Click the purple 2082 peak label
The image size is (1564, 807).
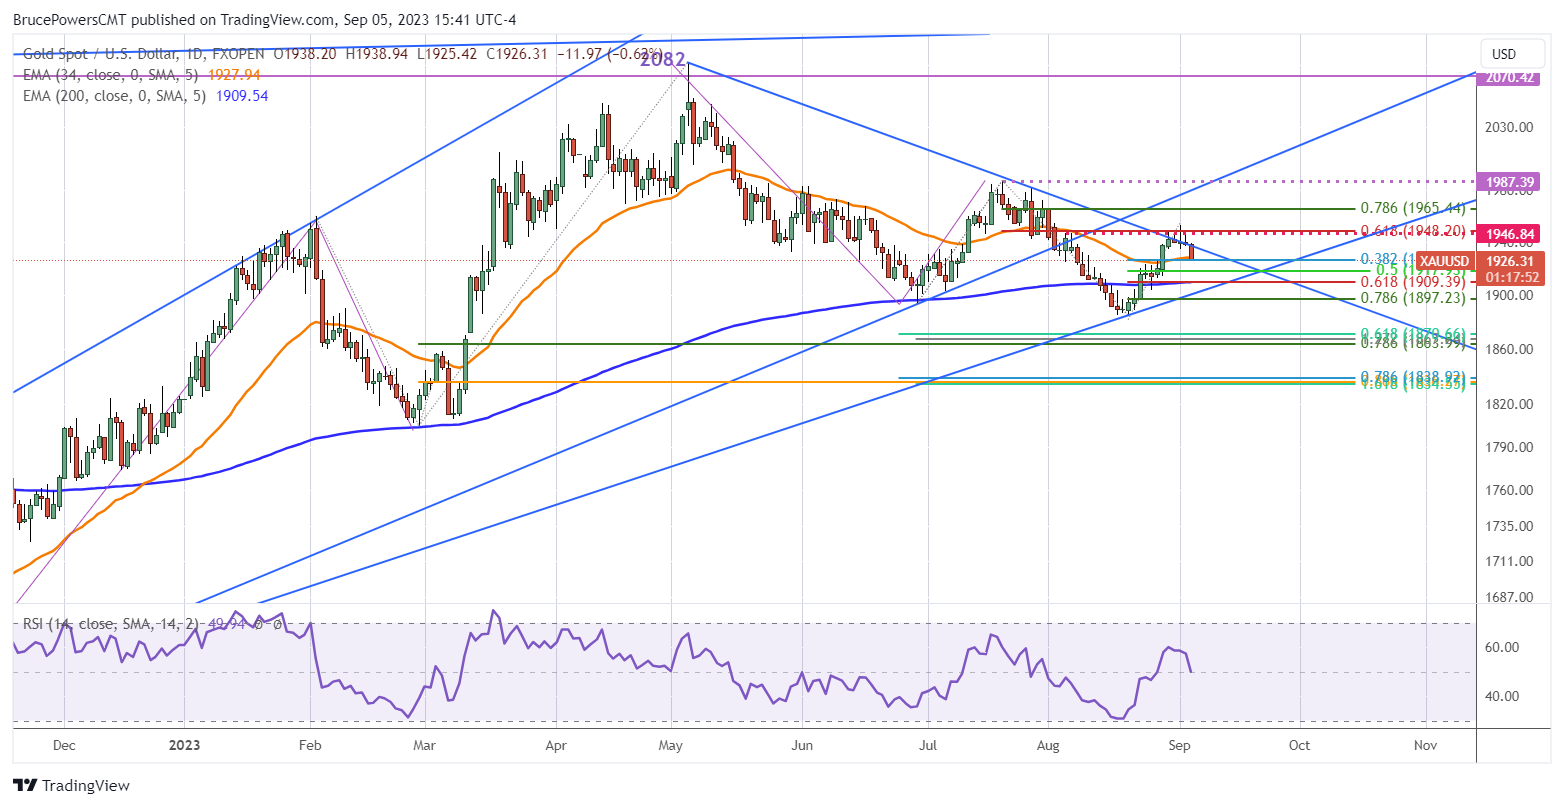pyautogui.click(x=663, y=60)
